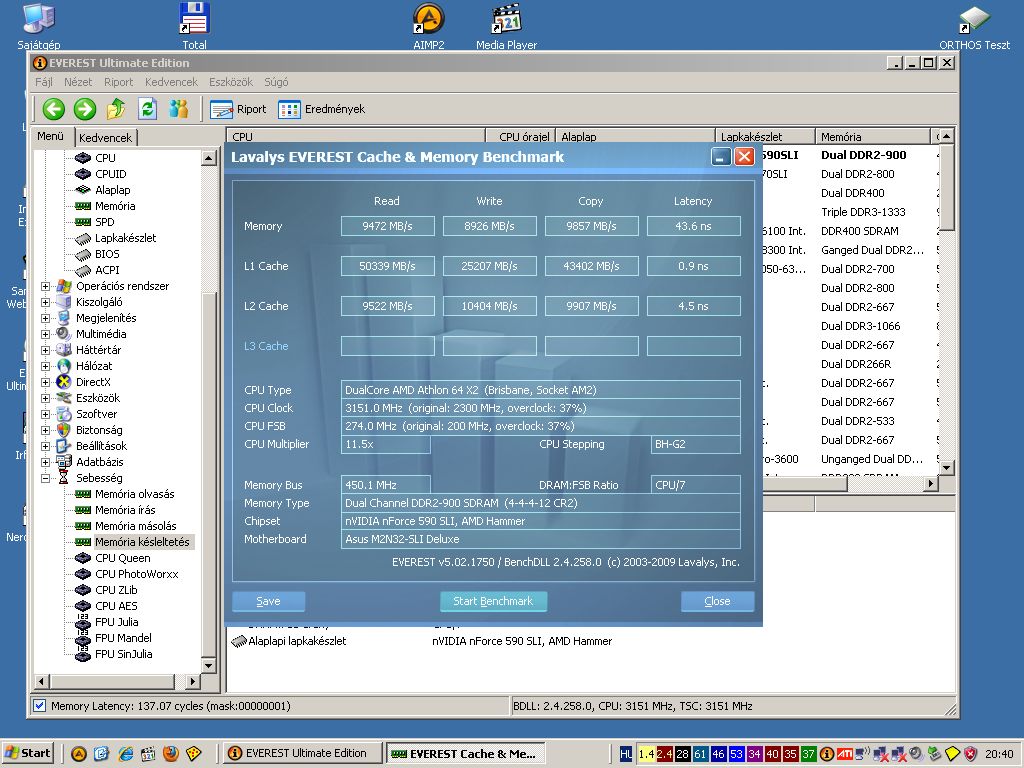Screen dimensions: 1024x768
Task: Collapse Sebesség tree node
Action: [45, 478]
